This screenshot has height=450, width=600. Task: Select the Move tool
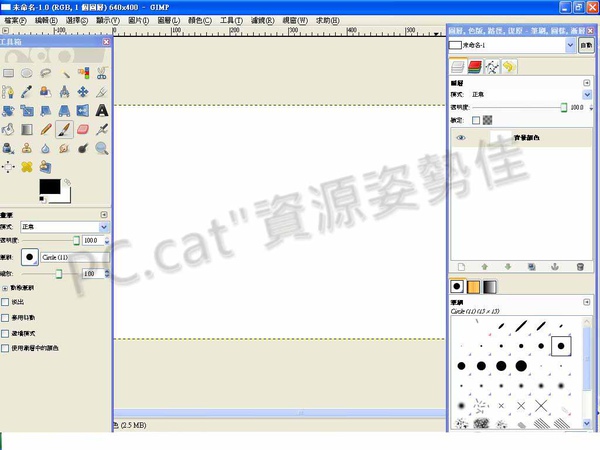click(x=83, y=92)
